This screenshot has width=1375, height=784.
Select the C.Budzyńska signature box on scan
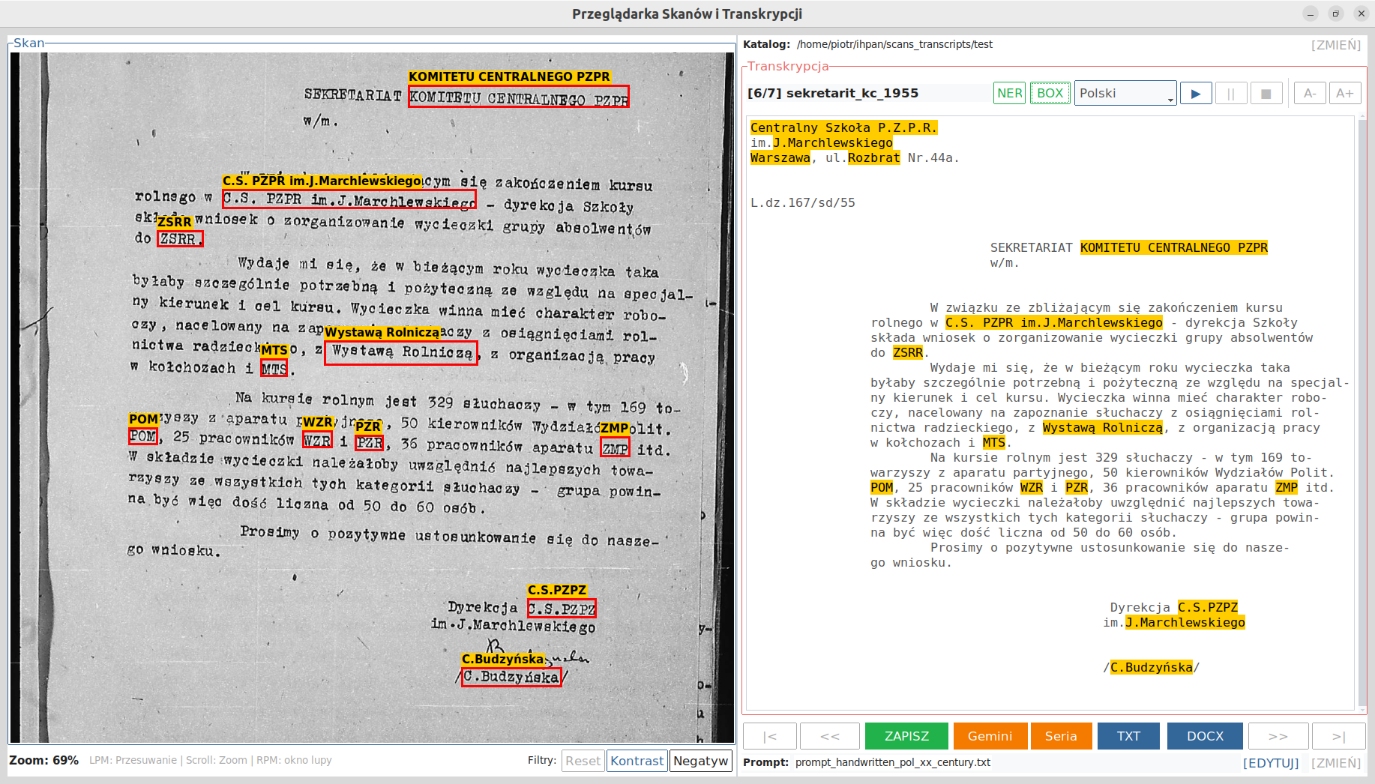511,677
